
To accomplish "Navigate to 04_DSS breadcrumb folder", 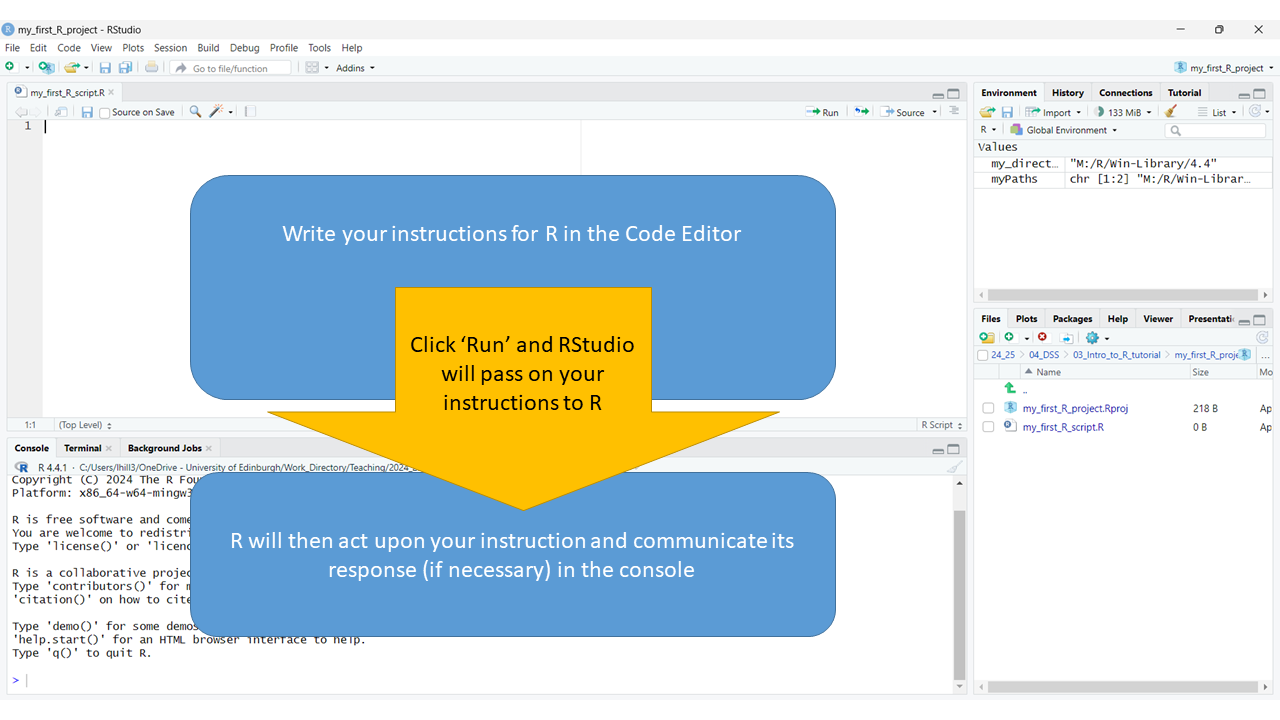I will (1043, 355).
